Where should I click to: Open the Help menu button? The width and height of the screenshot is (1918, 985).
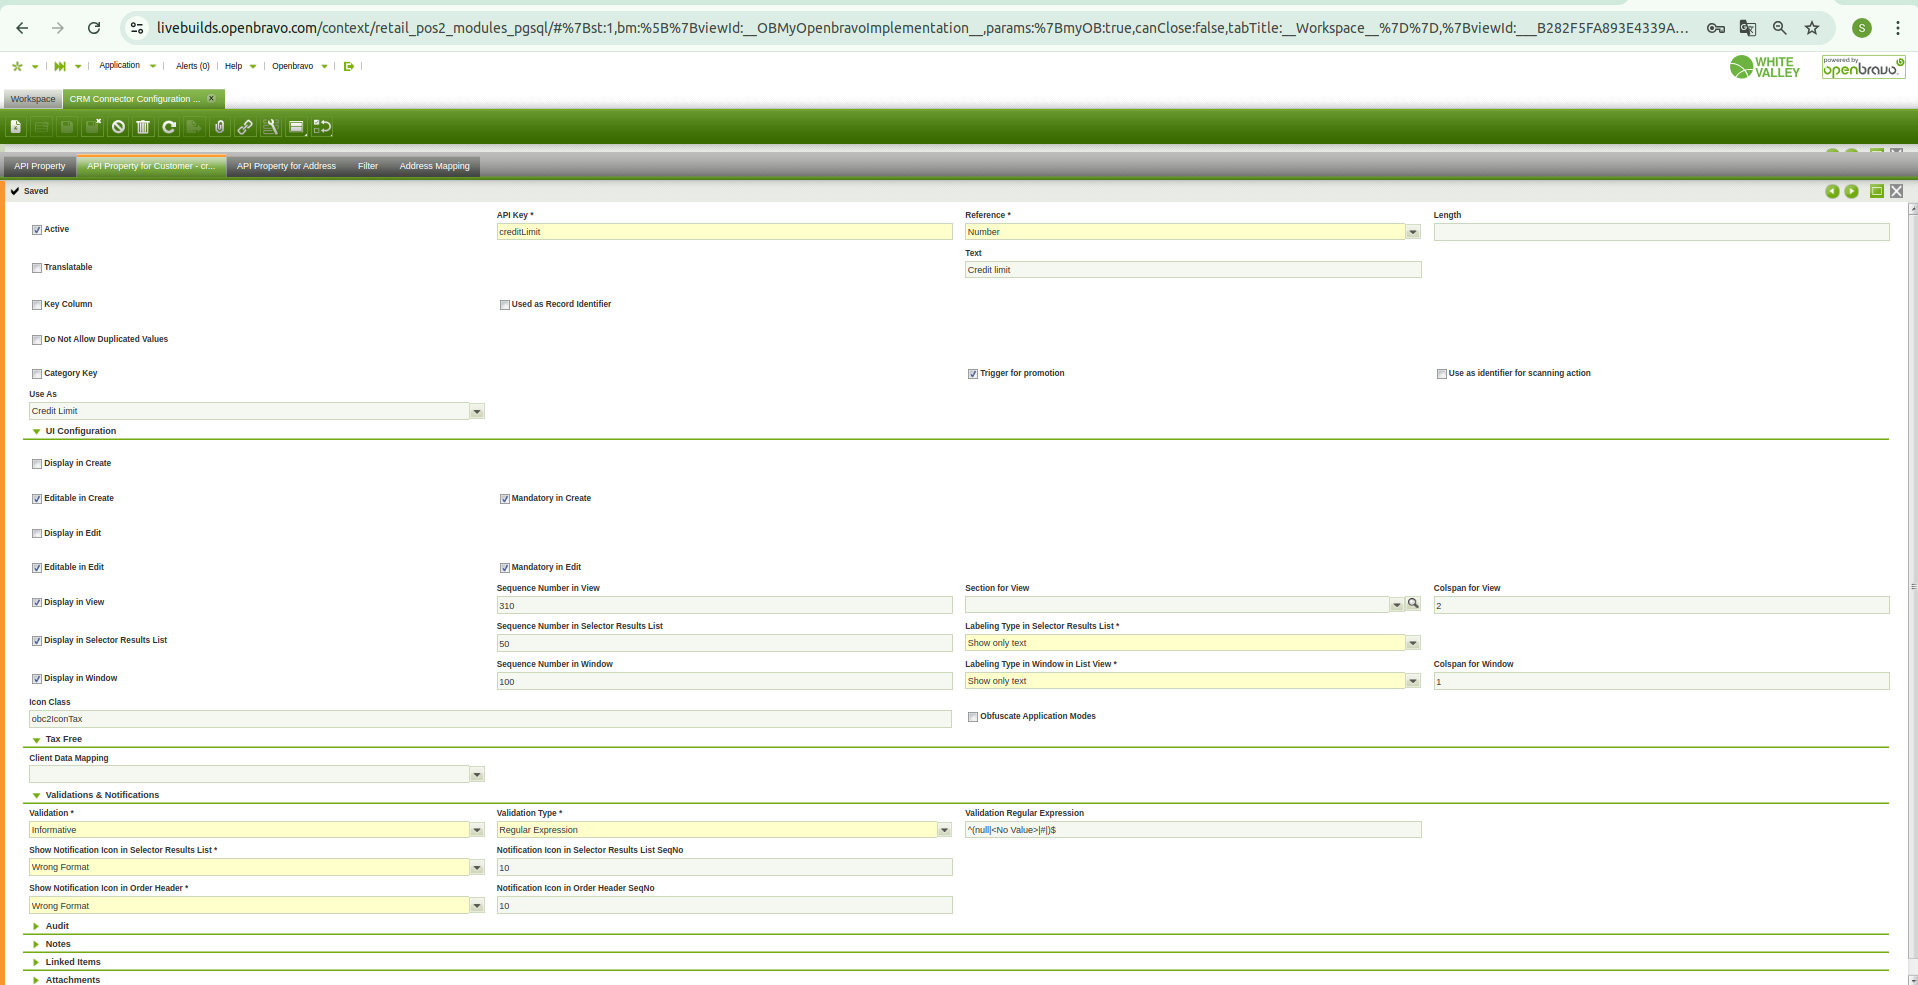[x=234, y=66]
